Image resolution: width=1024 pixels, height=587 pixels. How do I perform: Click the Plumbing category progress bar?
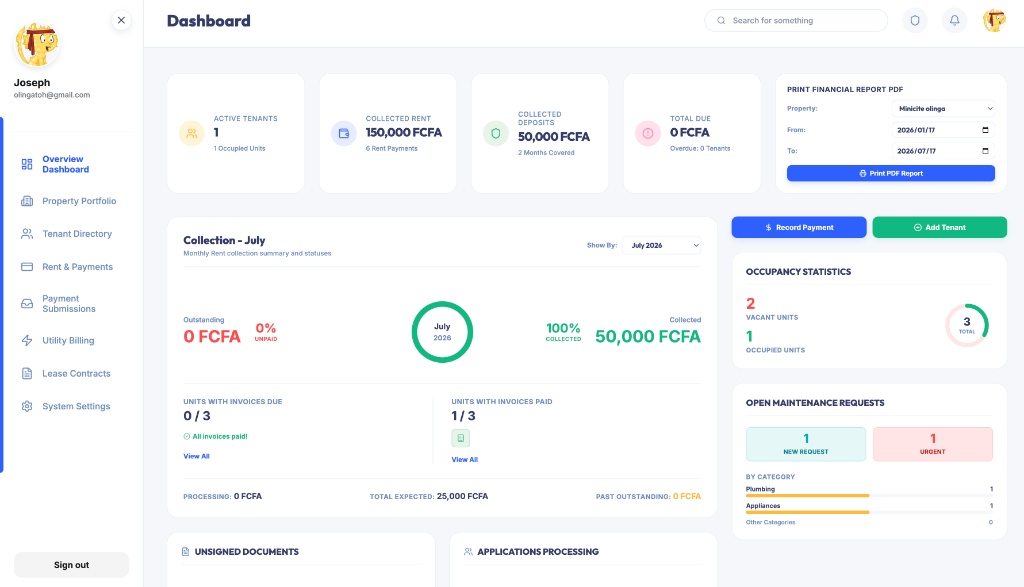tap(869, 496)
